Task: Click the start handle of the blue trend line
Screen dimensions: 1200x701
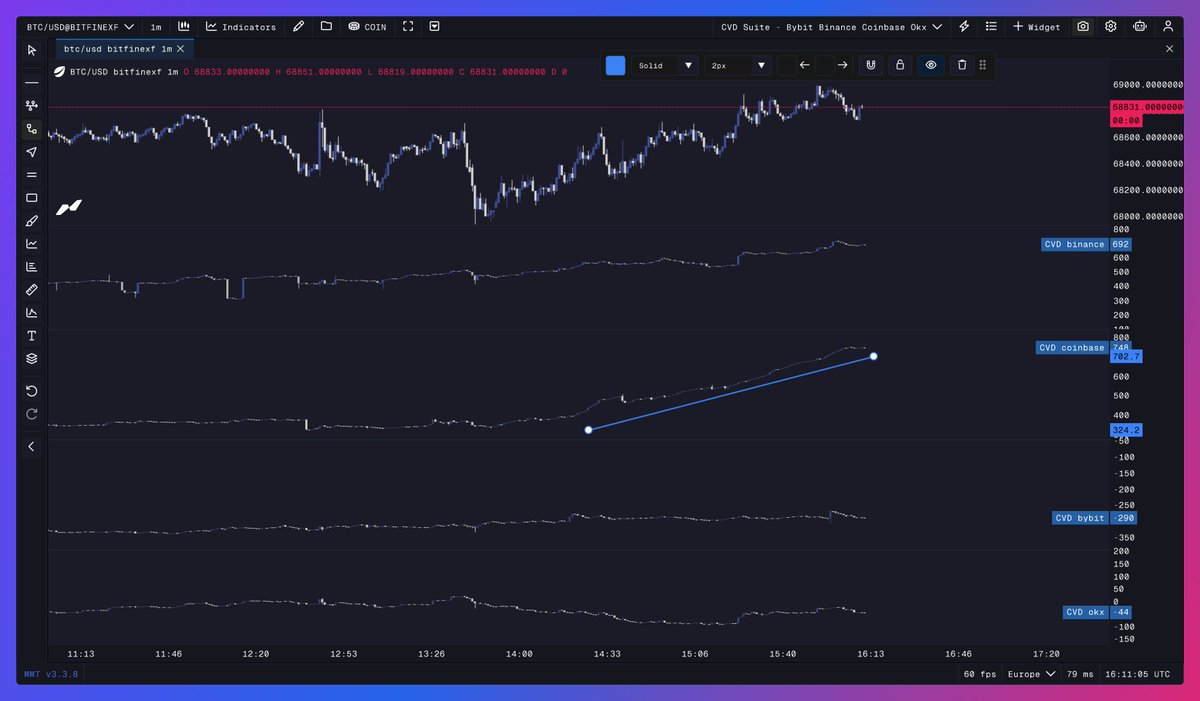Action: (x=588, y=430)
